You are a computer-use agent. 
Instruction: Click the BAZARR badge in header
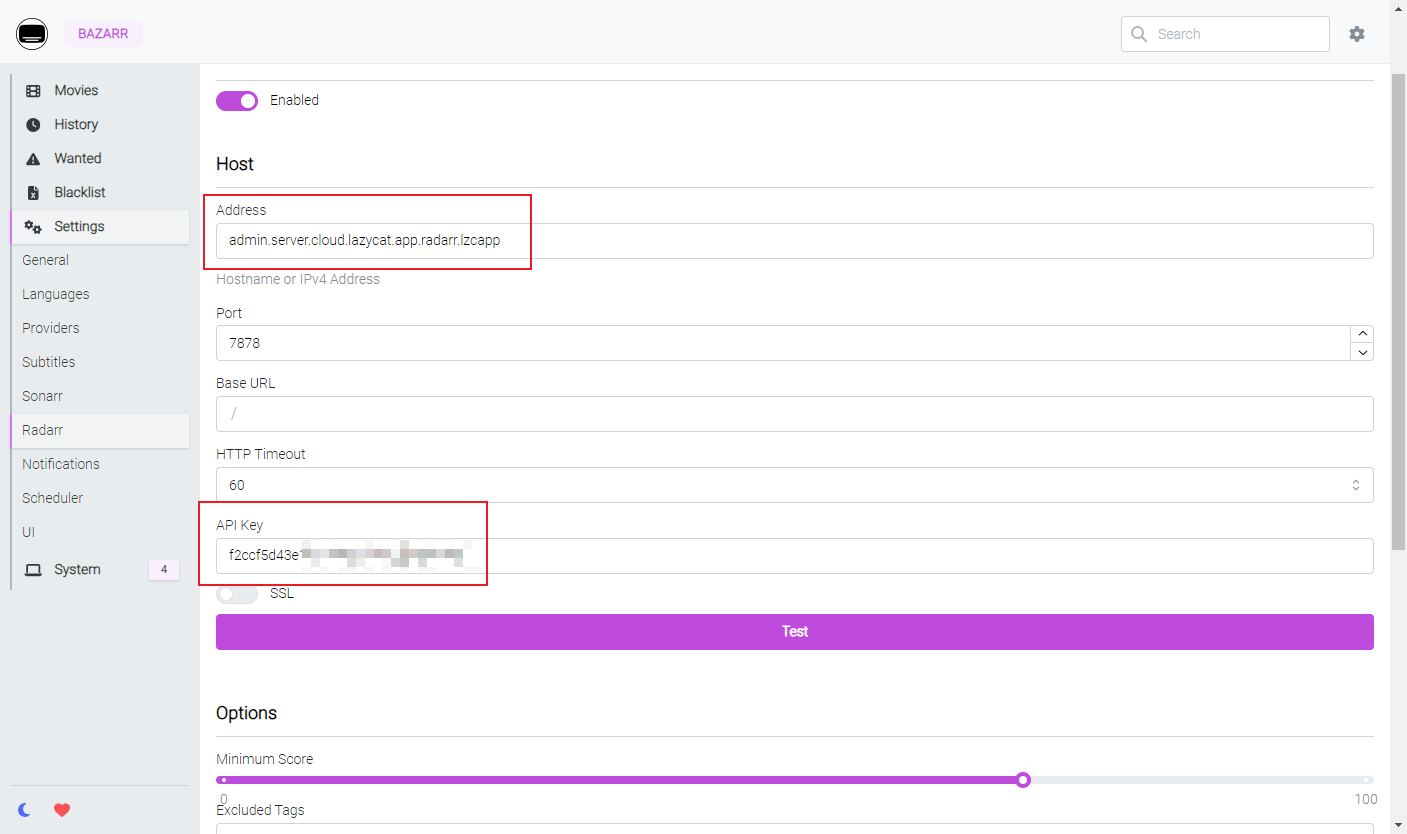pos(103,34)
